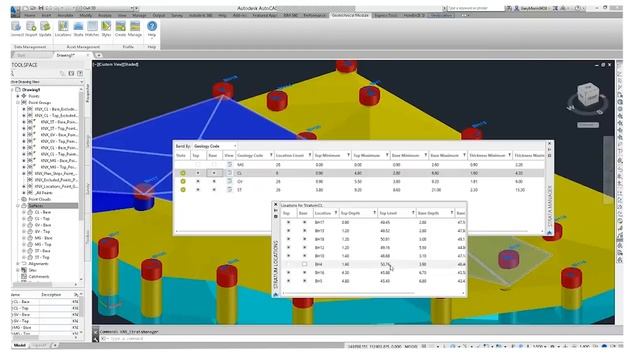The image size is (640, 360).
Task: Click the view icon in the MG stratum row
Action: (x=229, y=164)
